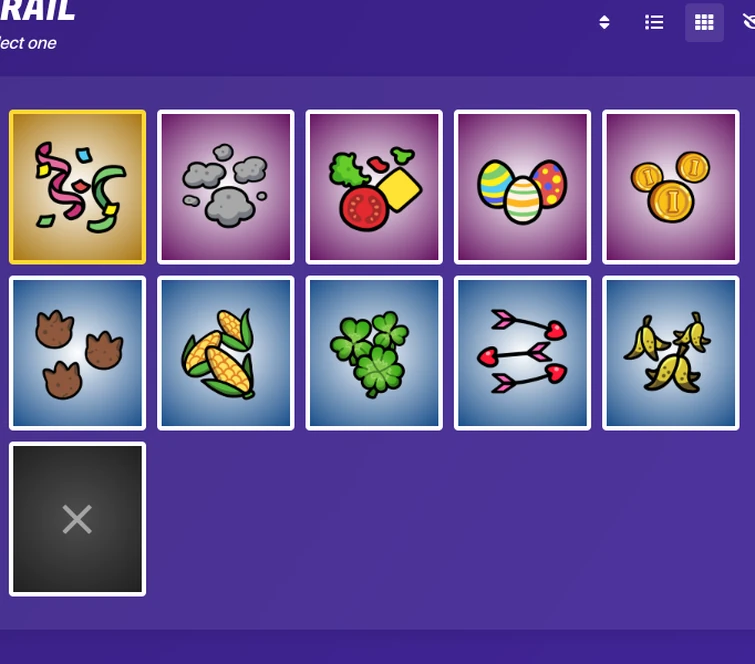Switch to grid view
The height and width of the screenshot is (664, 755).
[704, 22]
